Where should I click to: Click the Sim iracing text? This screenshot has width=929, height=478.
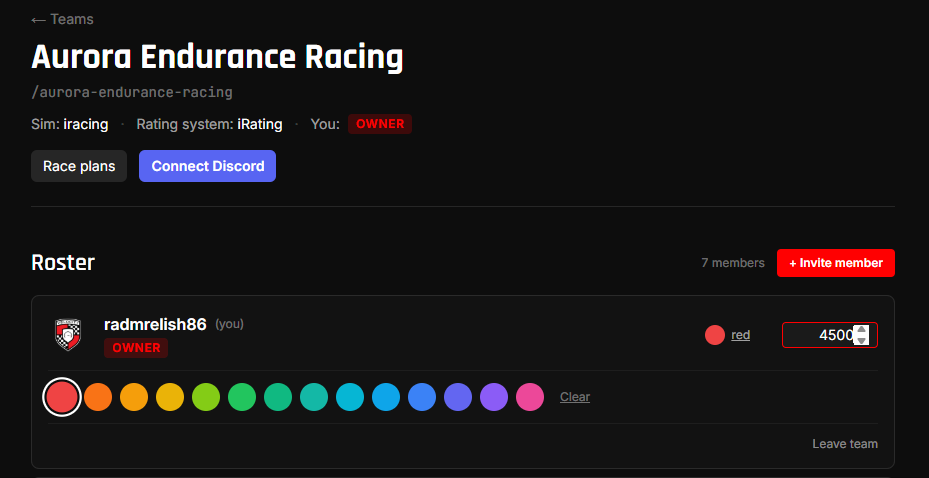pyautogui.click(x=69, y=124)
